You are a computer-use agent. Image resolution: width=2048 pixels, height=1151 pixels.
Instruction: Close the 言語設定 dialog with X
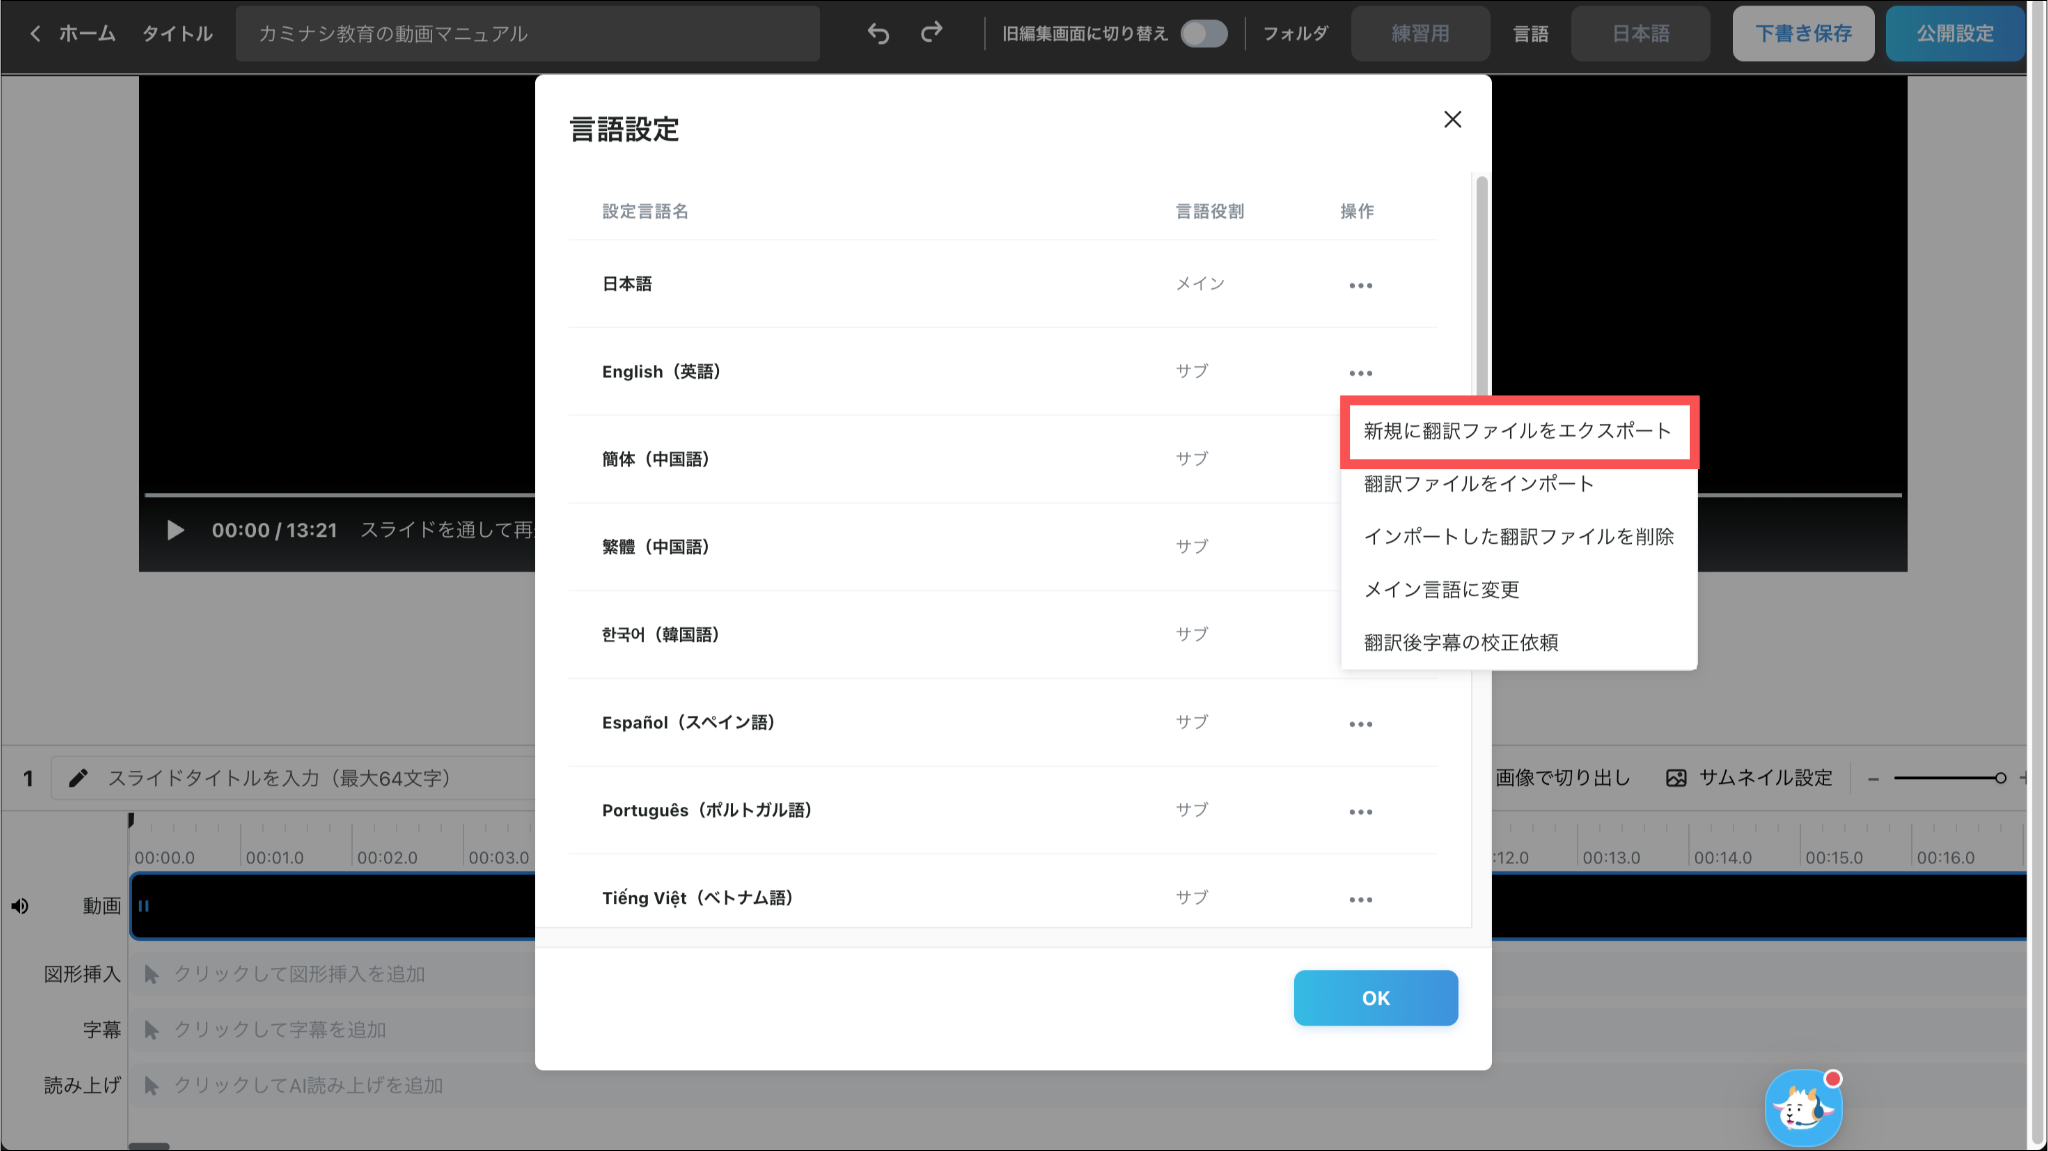[x=1452, y=120]
